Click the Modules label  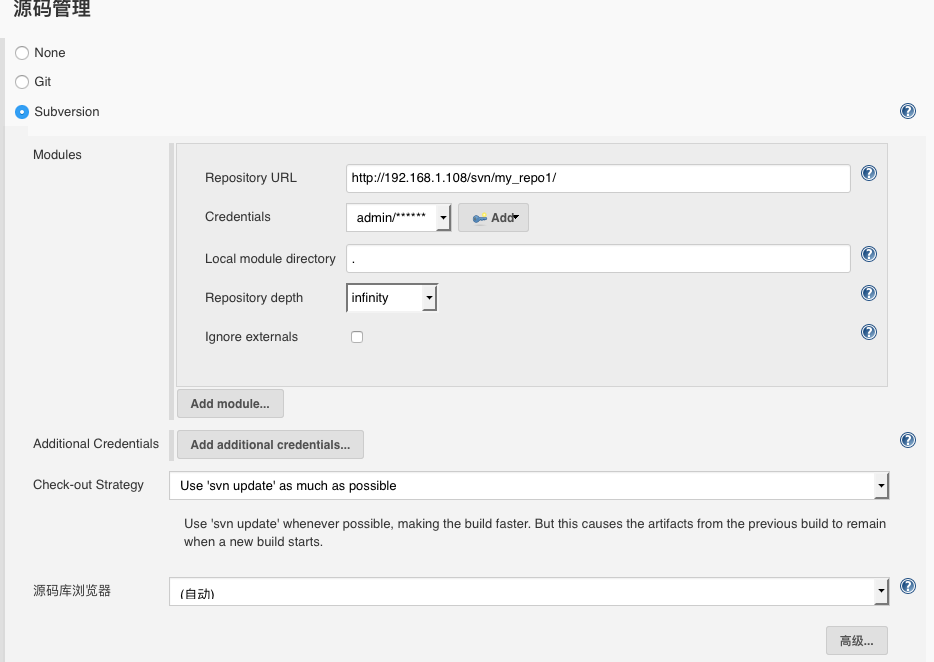(57, 154)
